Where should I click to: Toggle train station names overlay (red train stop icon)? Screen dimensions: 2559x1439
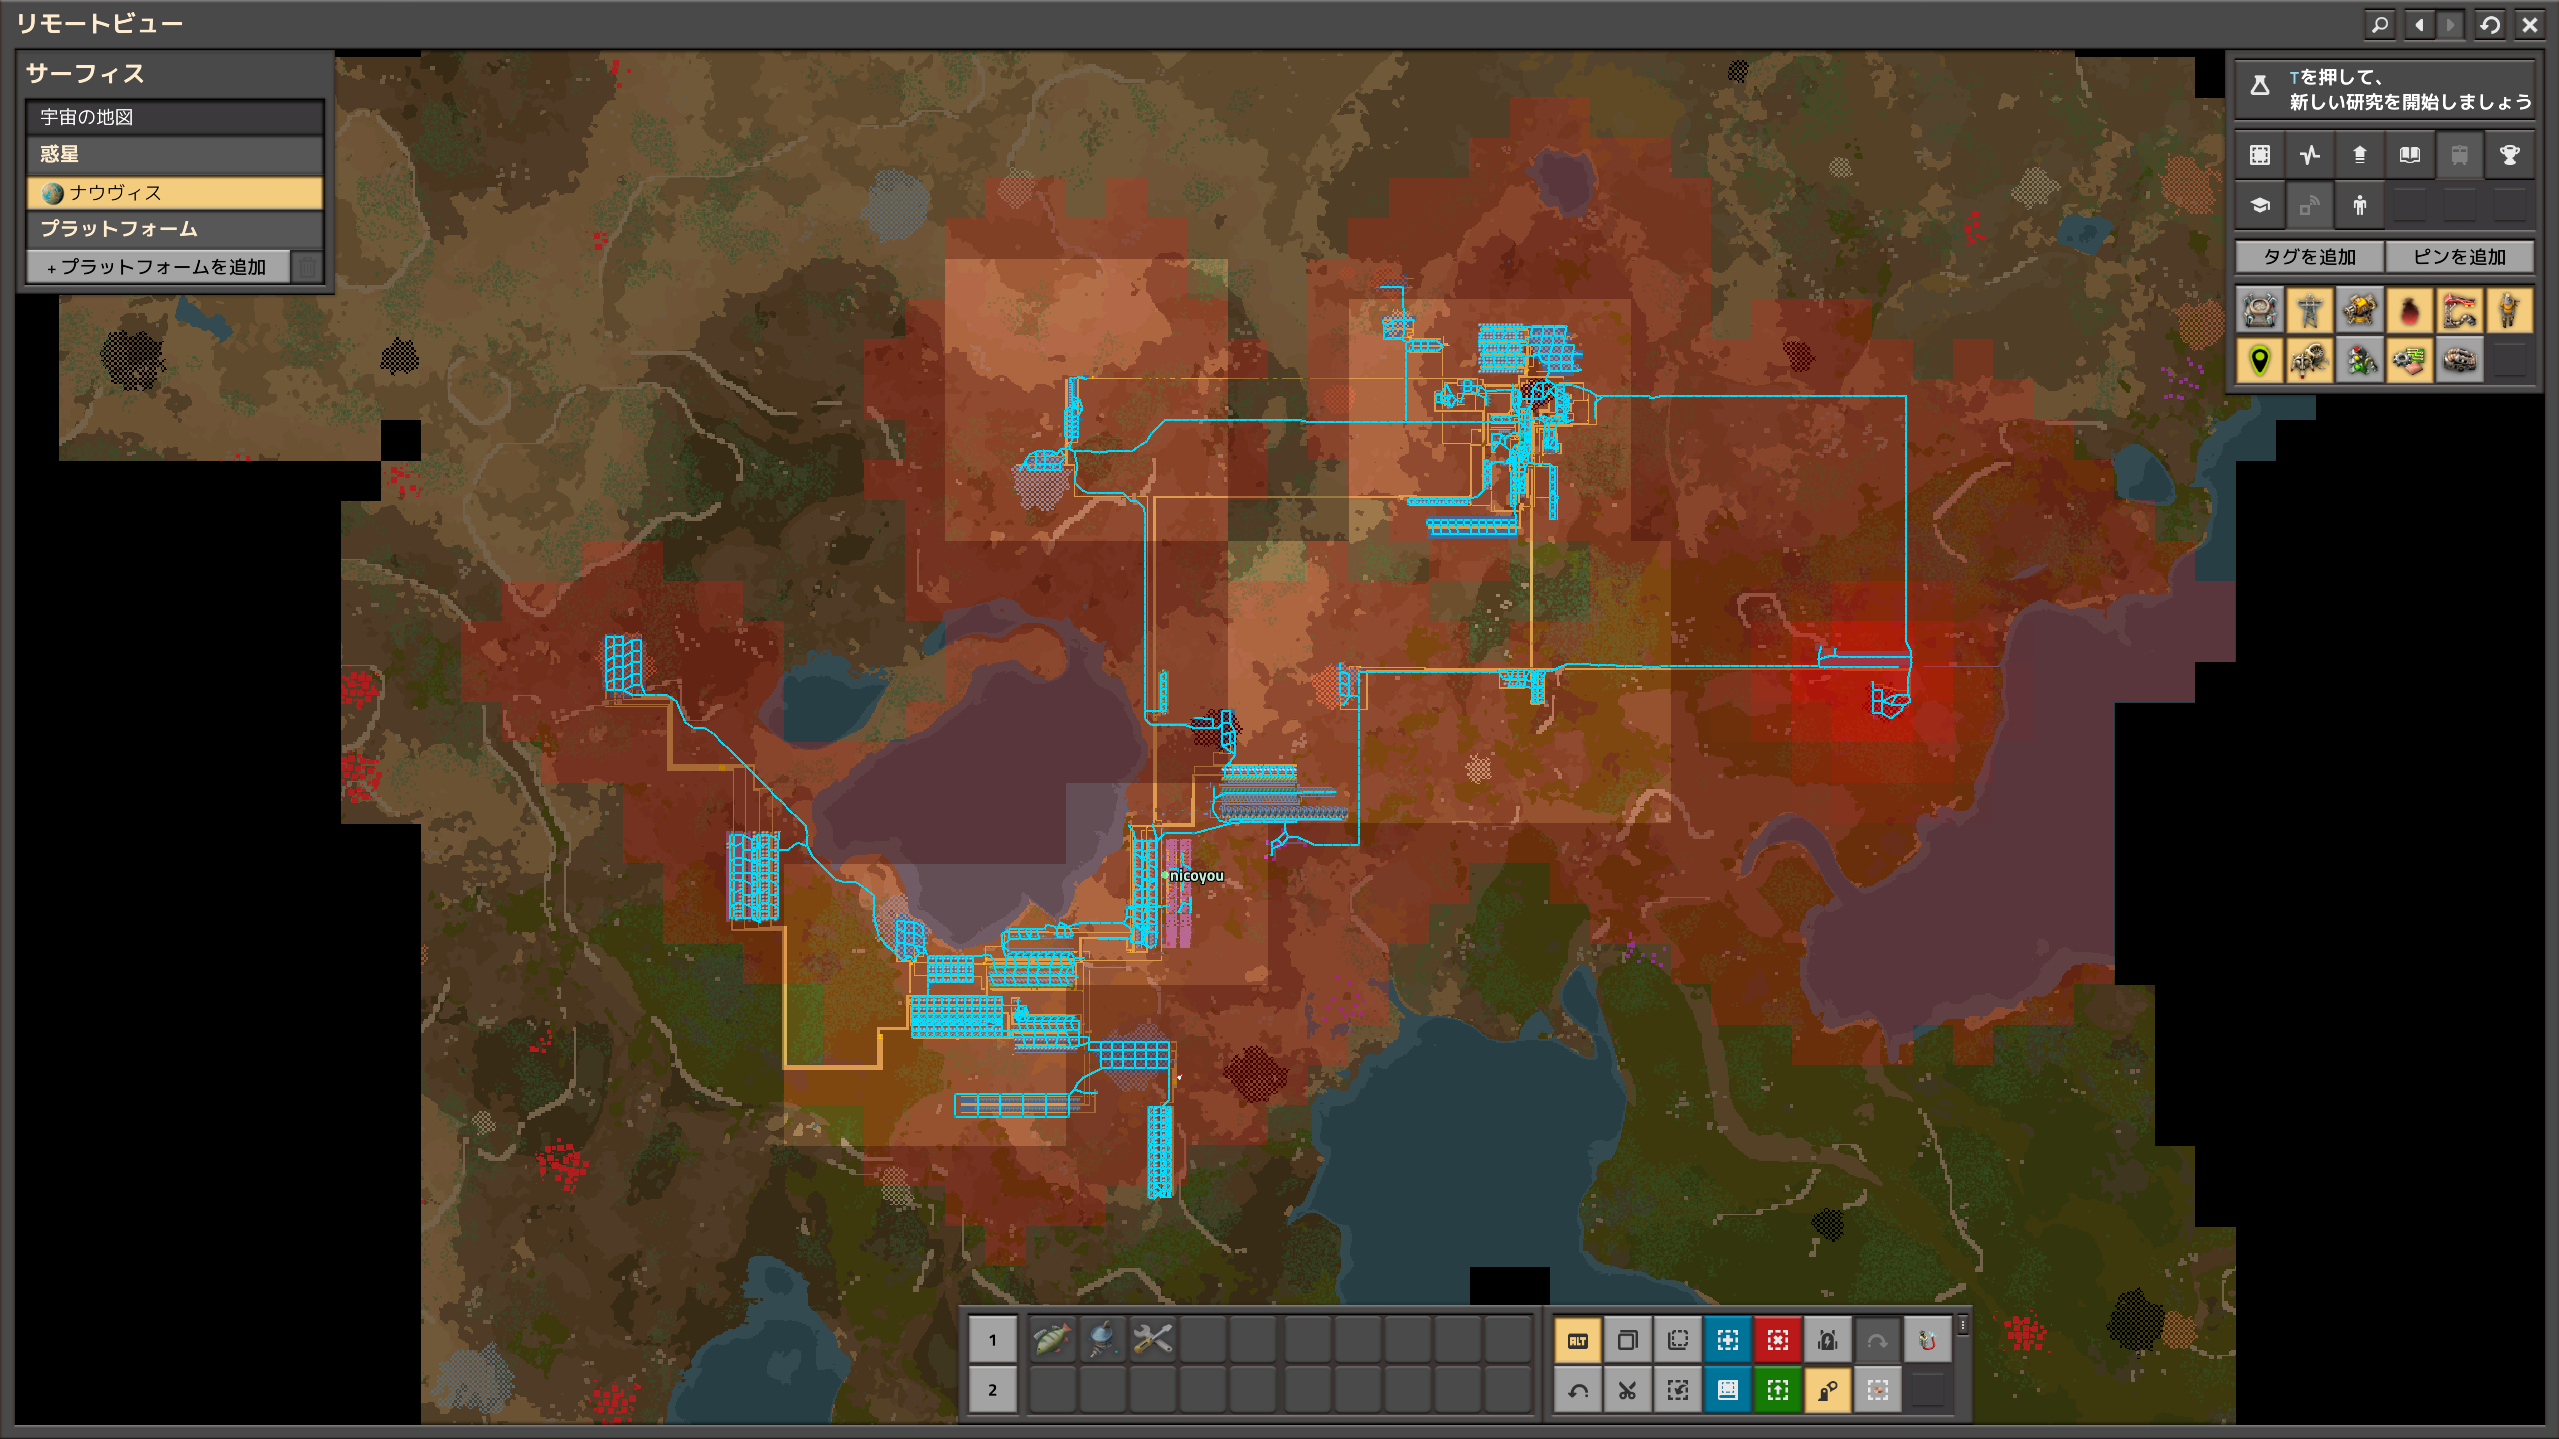[2460, 310]
